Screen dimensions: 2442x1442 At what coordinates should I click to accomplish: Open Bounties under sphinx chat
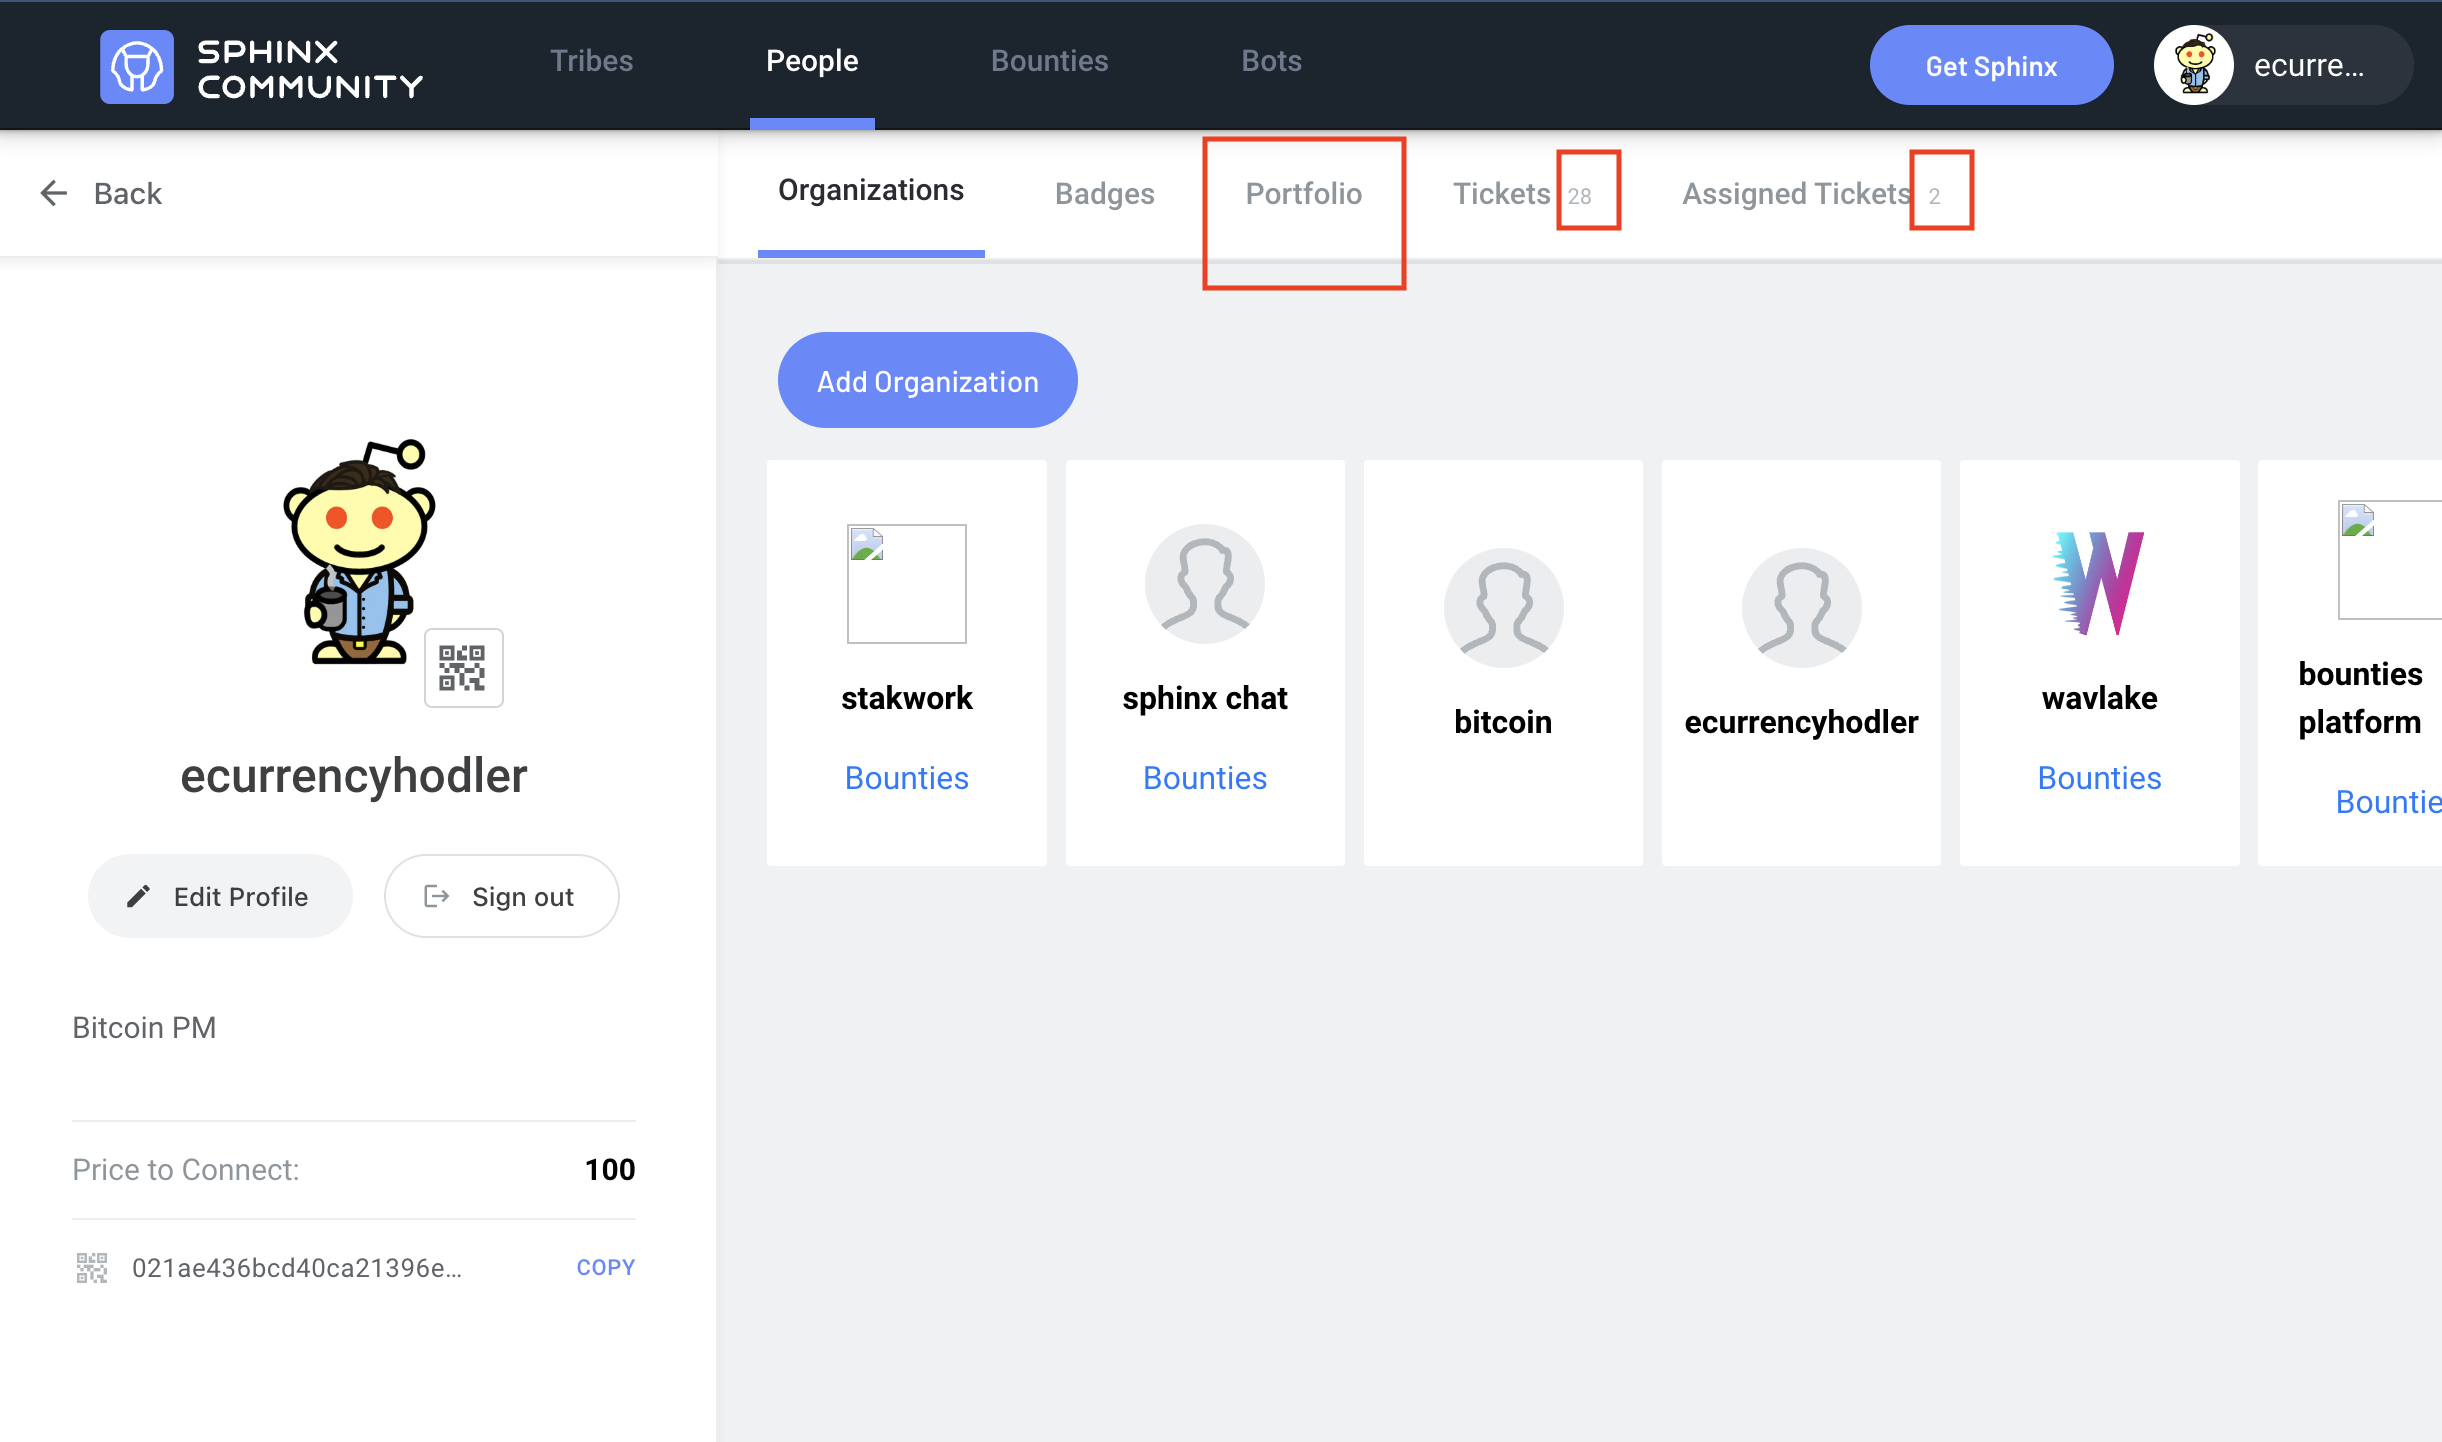click(1204, 777)
